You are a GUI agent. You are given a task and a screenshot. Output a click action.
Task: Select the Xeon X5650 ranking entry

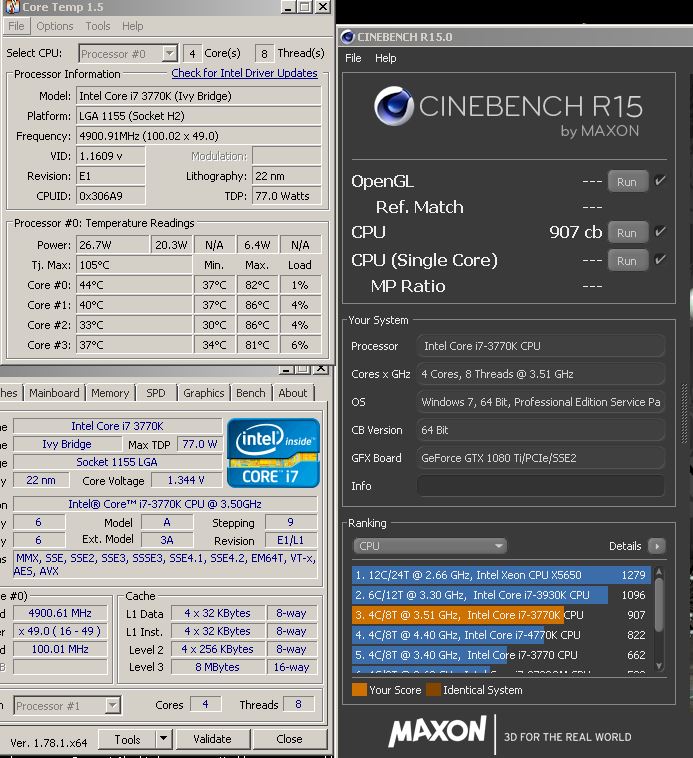coord(501,575)
